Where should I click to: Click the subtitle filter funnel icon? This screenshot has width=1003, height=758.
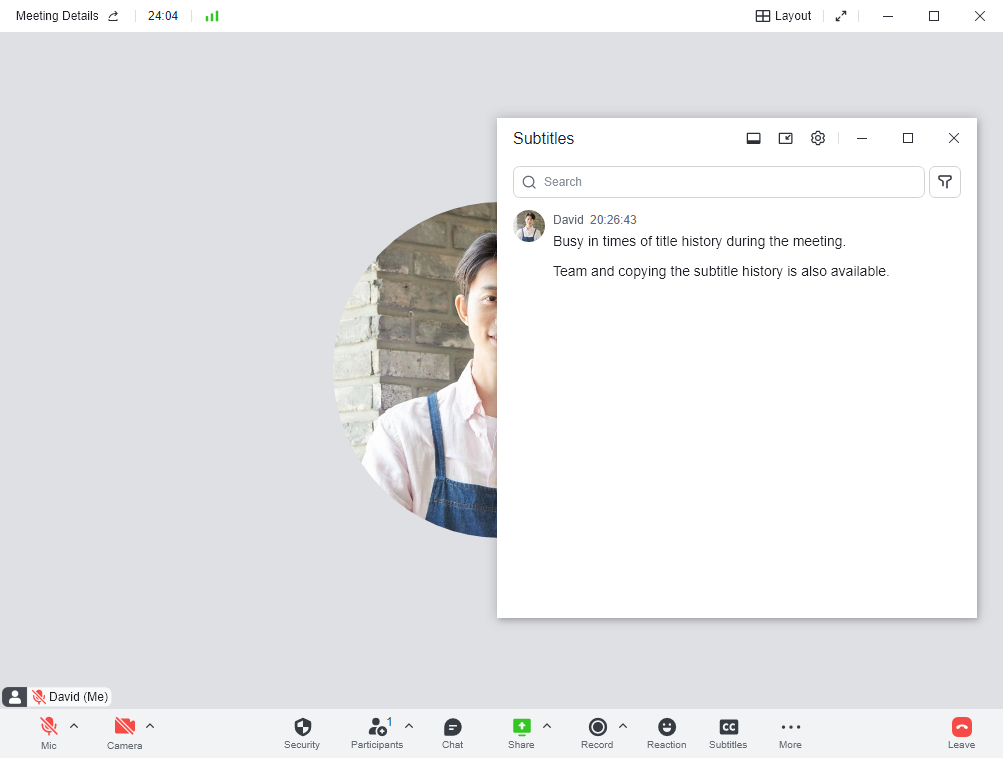click(x=945, y=182)
